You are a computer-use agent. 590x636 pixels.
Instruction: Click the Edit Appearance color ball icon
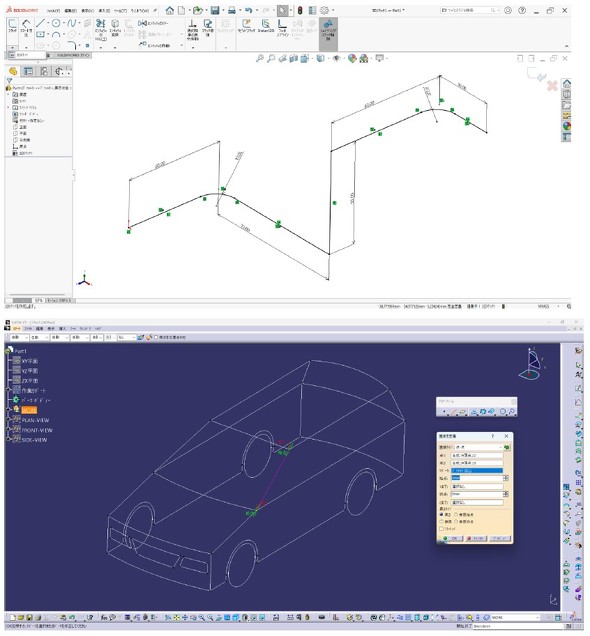[352, 58]
